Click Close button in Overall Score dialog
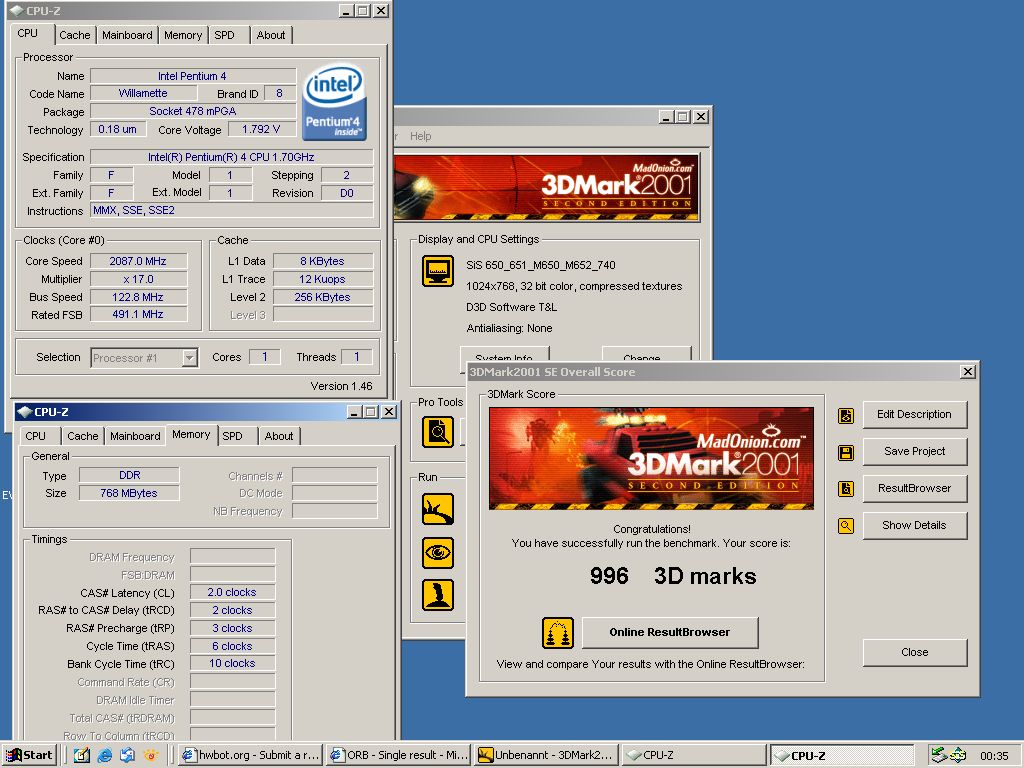Image resolution: width=1024 pixels, height=768 pixels. coord(914,652)
